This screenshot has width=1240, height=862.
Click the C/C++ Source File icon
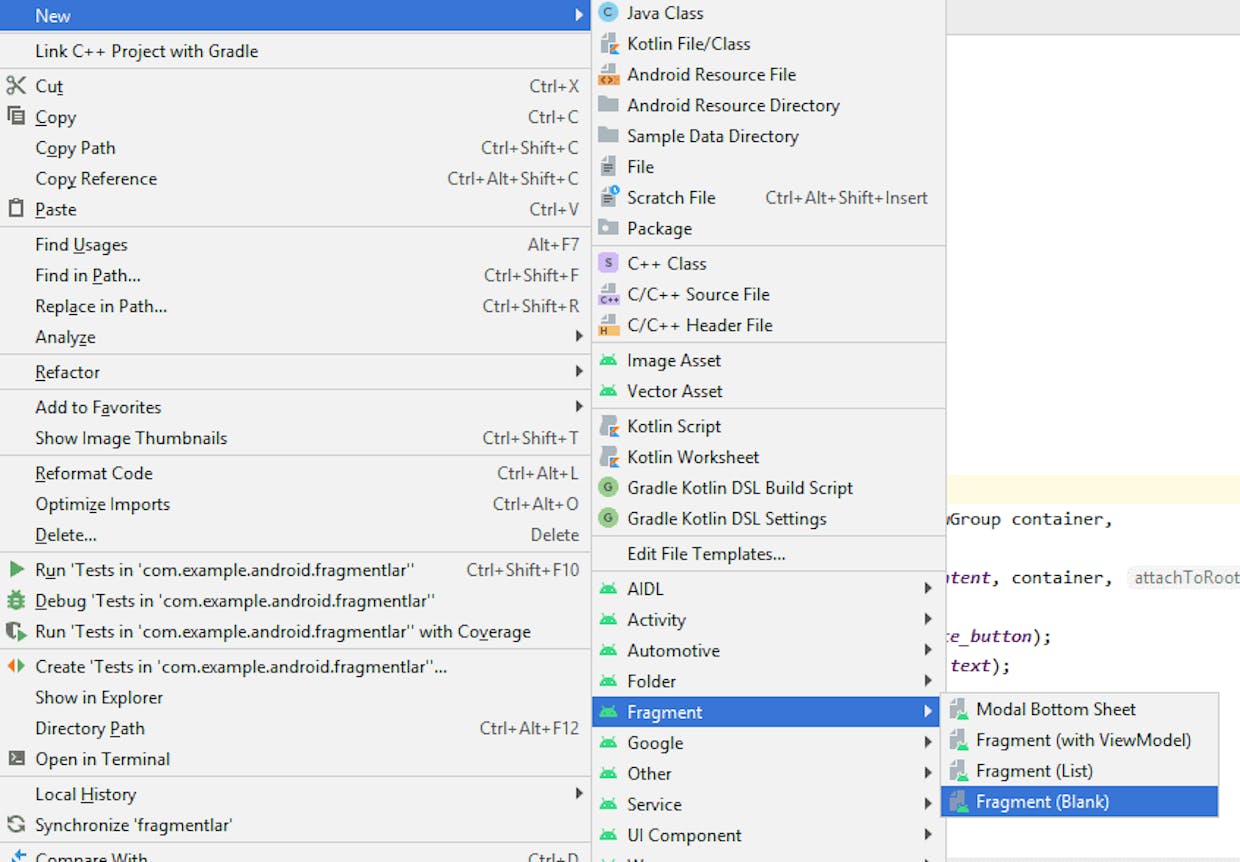[608, 295]
